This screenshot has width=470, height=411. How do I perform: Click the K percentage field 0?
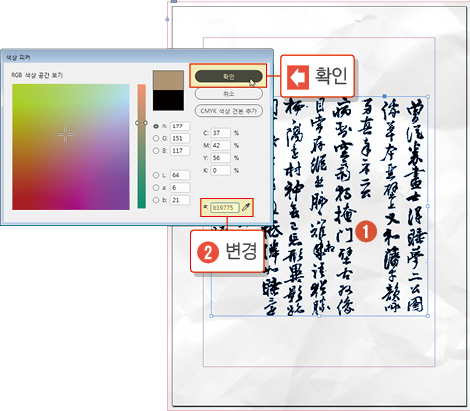pos(221,170)
